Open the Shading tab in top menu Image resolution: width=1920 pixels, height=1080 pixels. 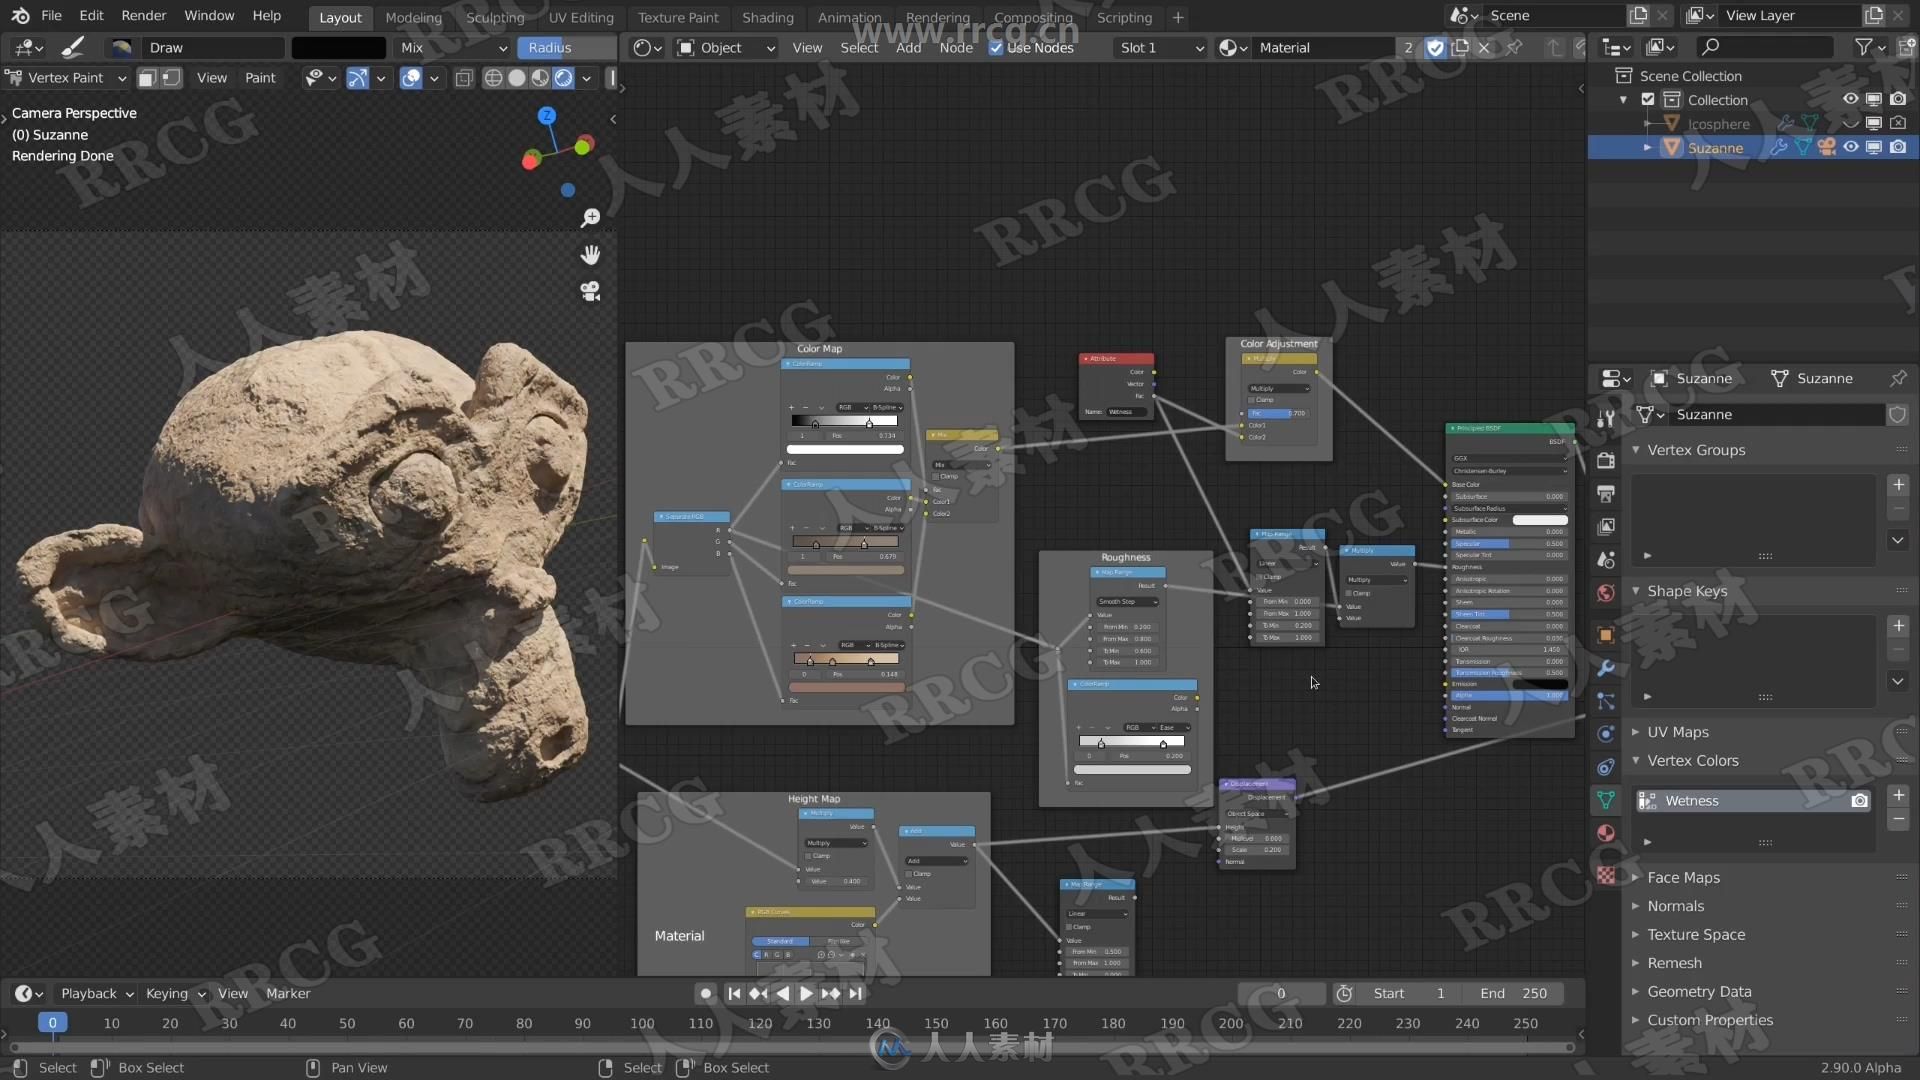[x=765, y=16]
